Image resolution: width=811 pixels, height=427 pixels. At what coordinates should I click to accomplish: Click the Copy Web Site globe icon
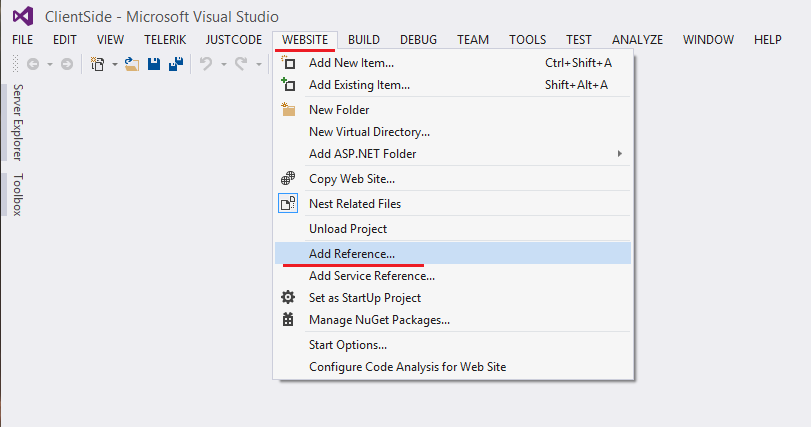(x=288, y=178)
